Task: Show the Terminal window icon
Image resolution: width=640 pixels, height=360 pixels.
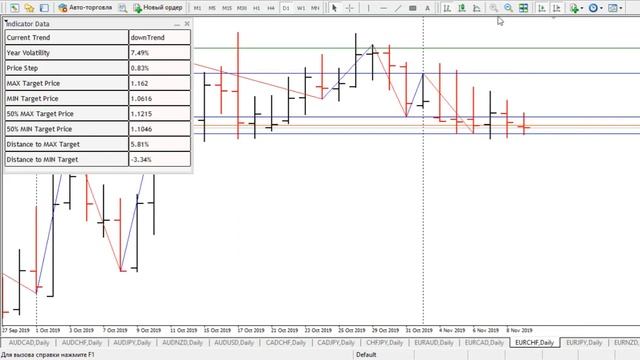Action: [x=44, y=8]
